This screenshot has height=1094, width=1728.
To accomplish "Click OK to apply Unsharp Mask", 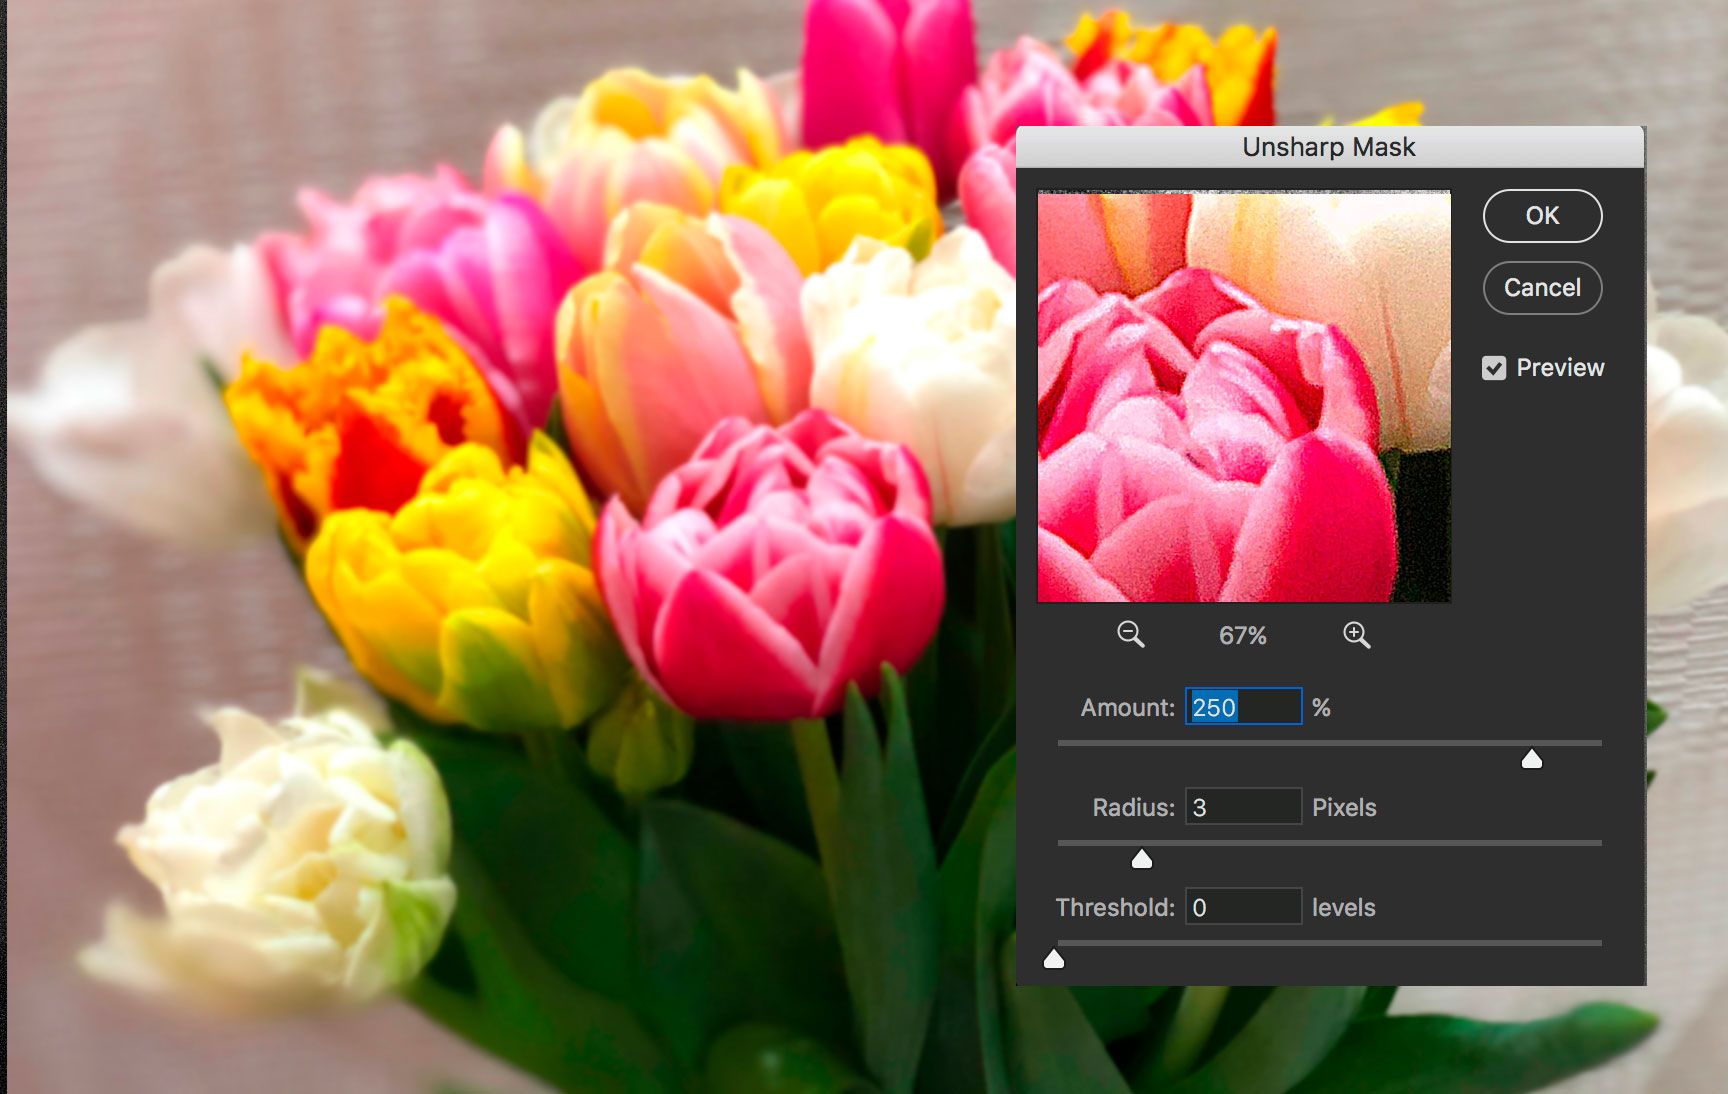I will (x=1541, y=216).
